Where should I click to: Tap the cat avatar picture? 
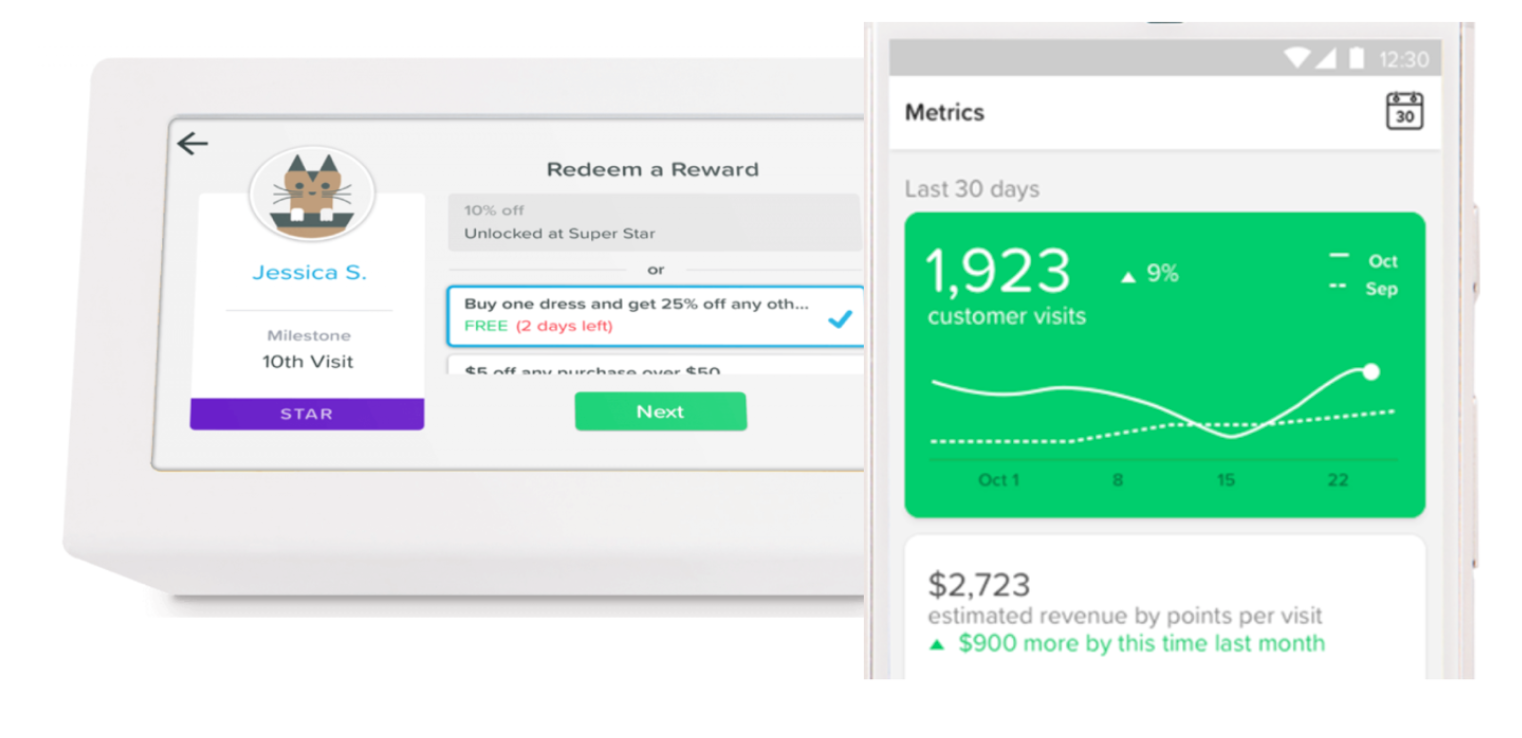(x=312, y=194)
